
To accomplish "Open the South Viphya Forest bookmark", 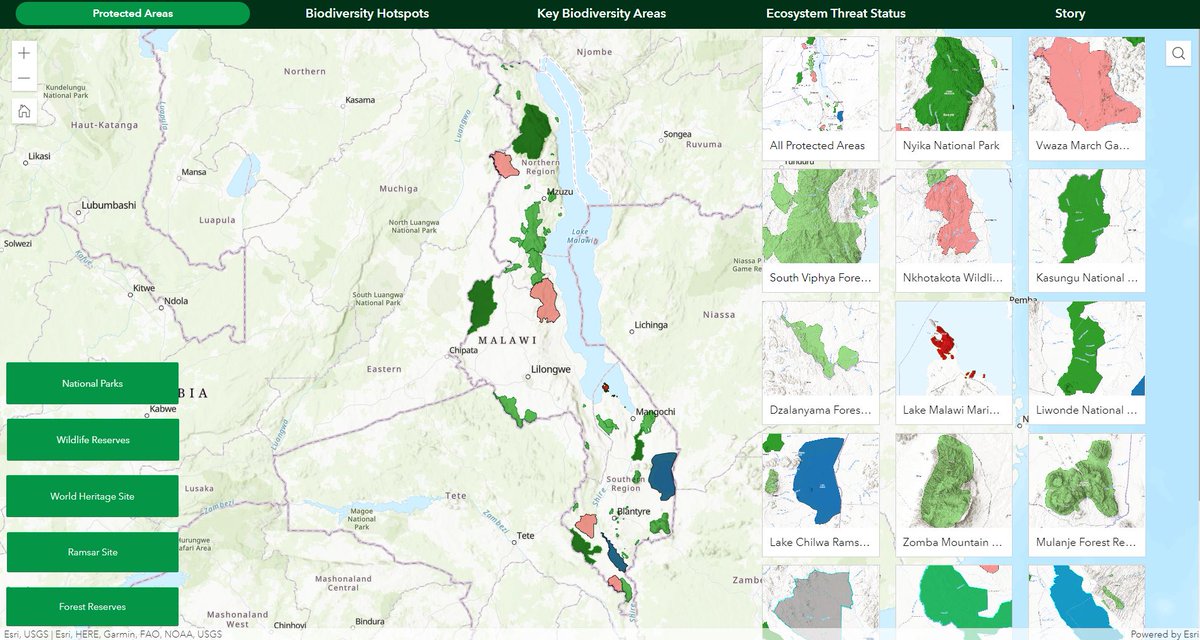I will click(821, 231).
